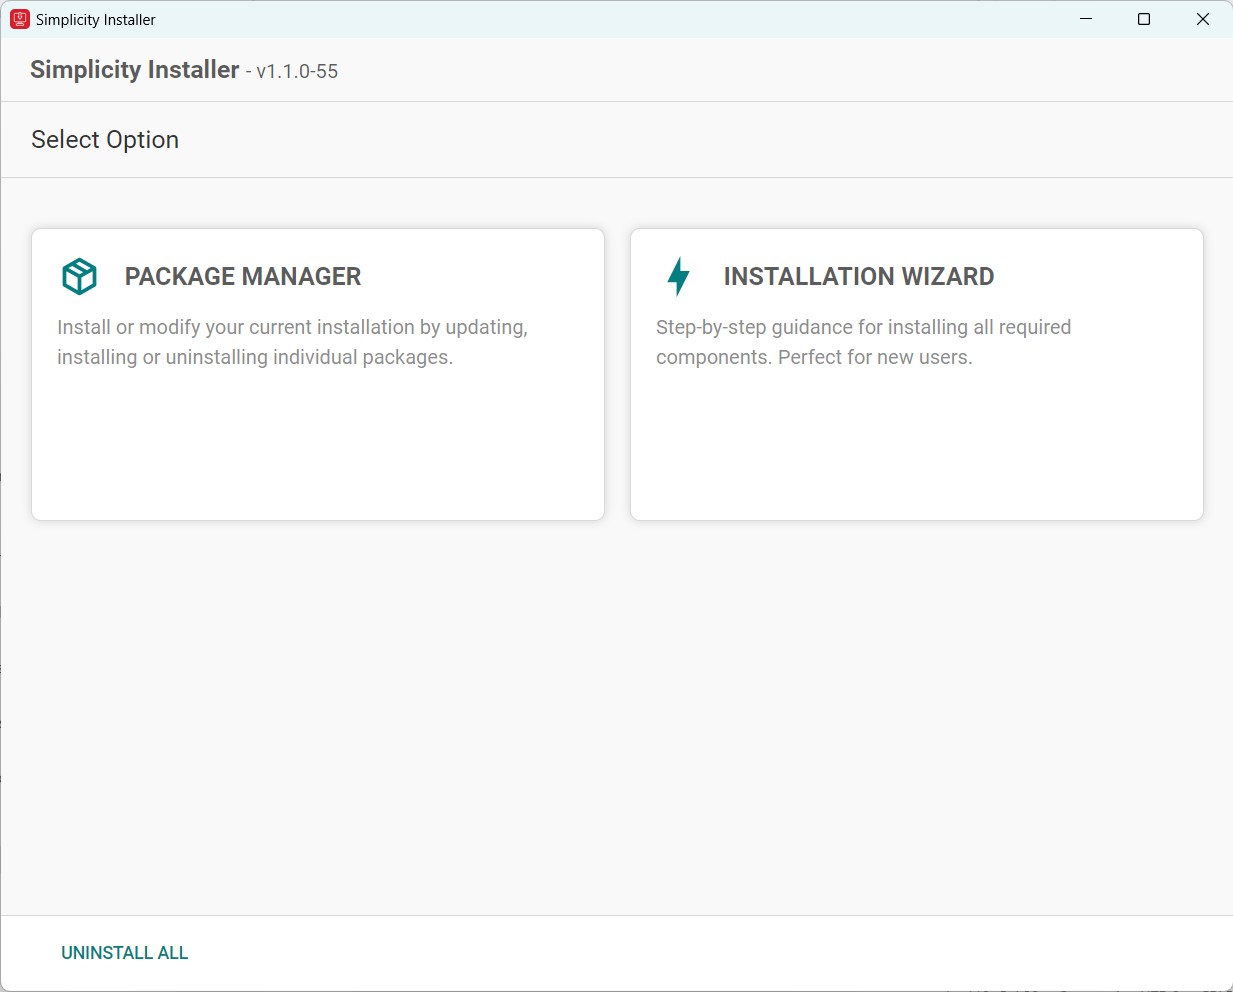Select the INSTALLATION WIZARD heading text

(x=858, y=277)
